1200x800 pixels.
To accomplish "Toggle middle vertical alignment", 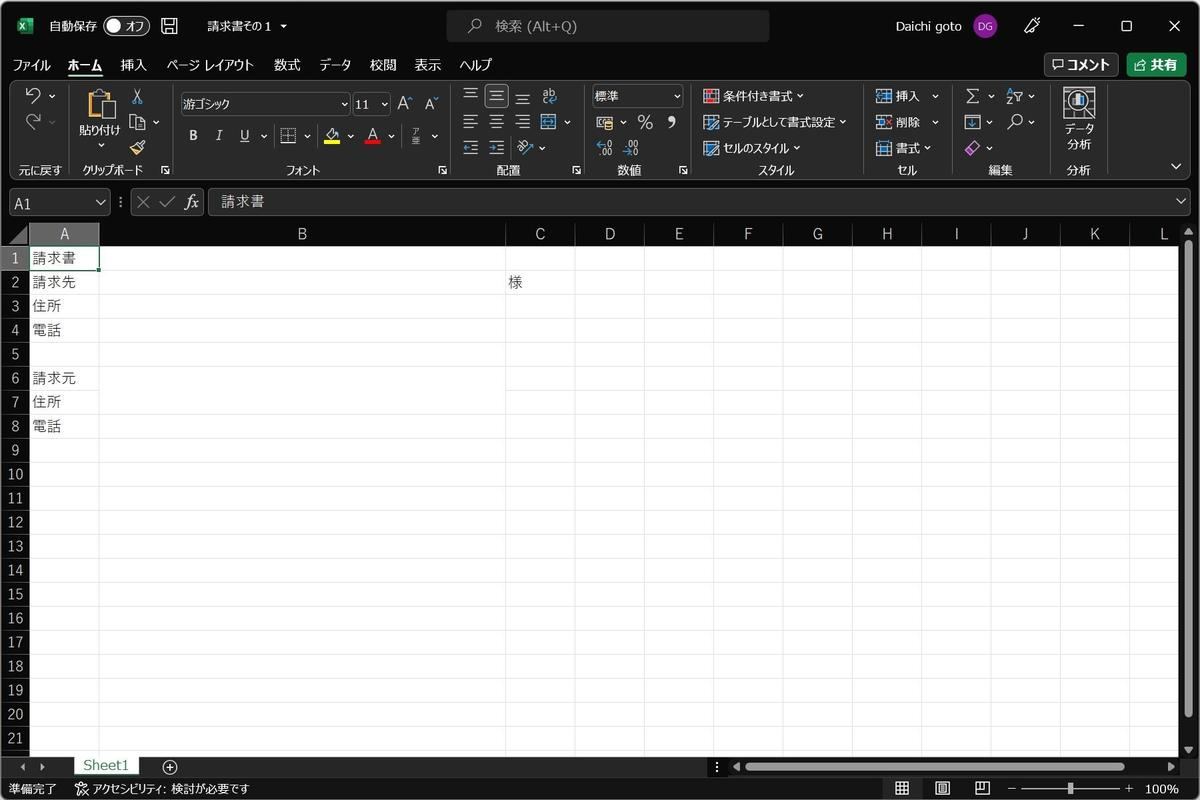I will pyautogui.click(x=497, y=96).
